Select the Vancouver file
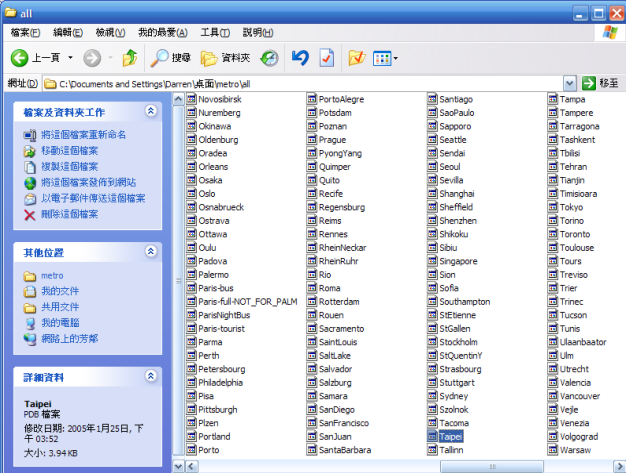 click(574, 396)
